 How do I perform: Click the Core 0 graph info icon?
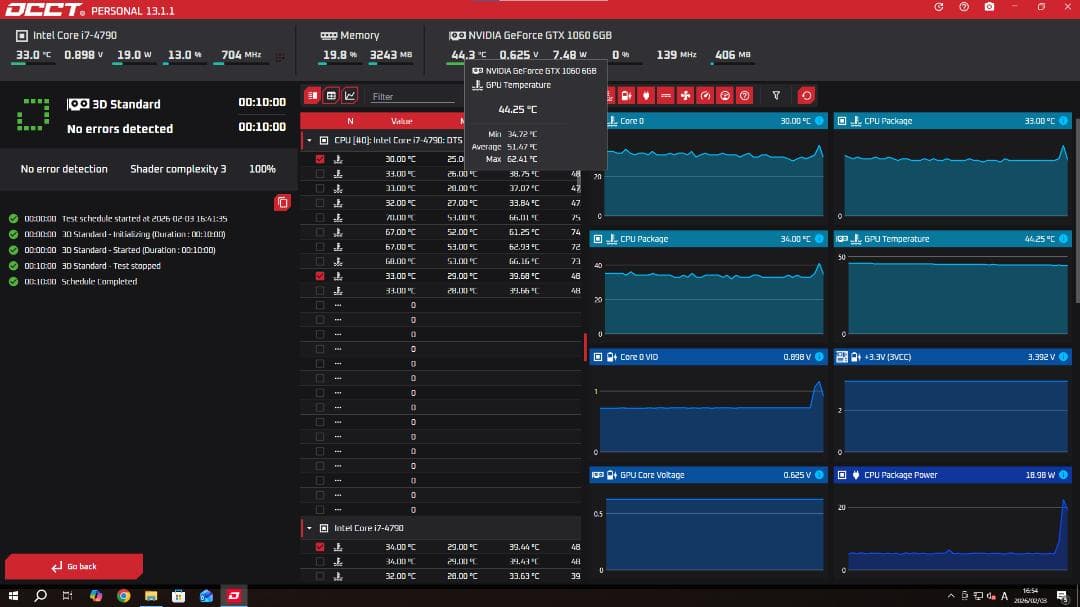coord(819,121)
